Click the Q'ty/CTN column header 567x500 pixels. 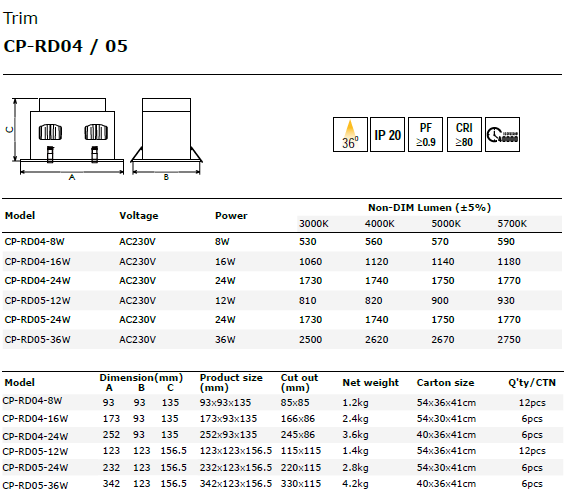[532, 383]
